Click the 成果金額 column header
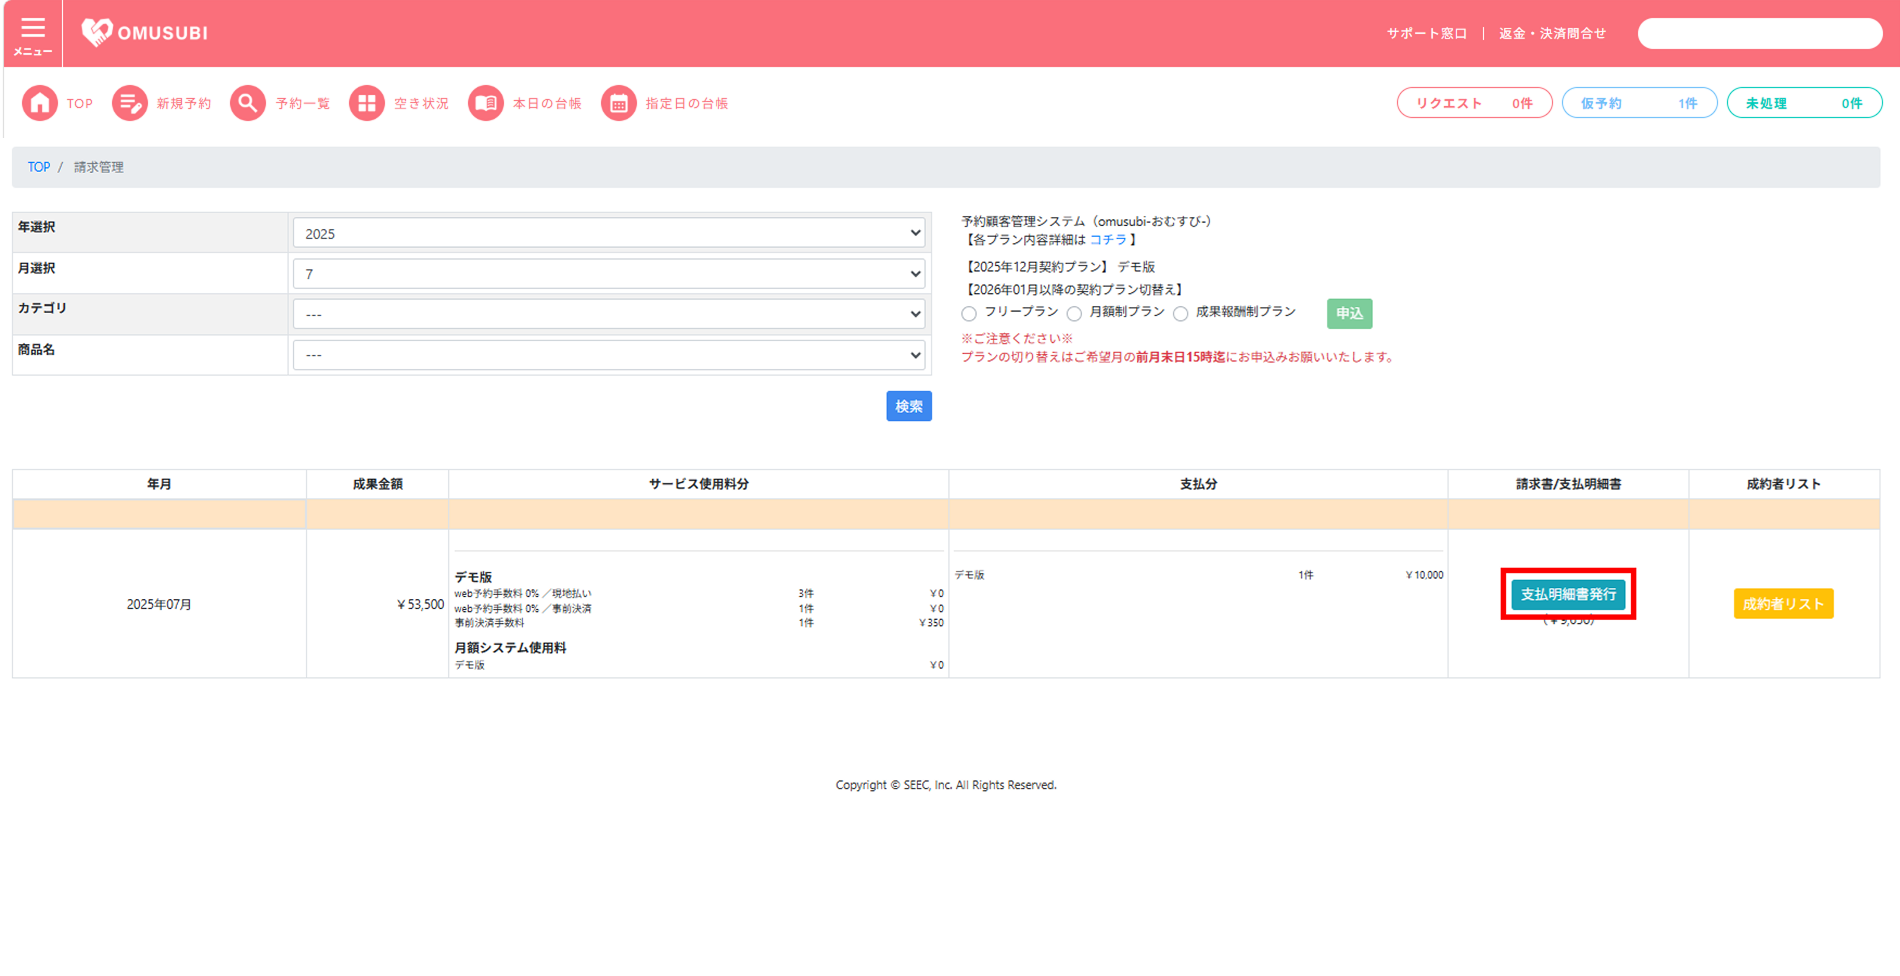This screenshot has width=1900, height=976. click(x=378, y=484)
